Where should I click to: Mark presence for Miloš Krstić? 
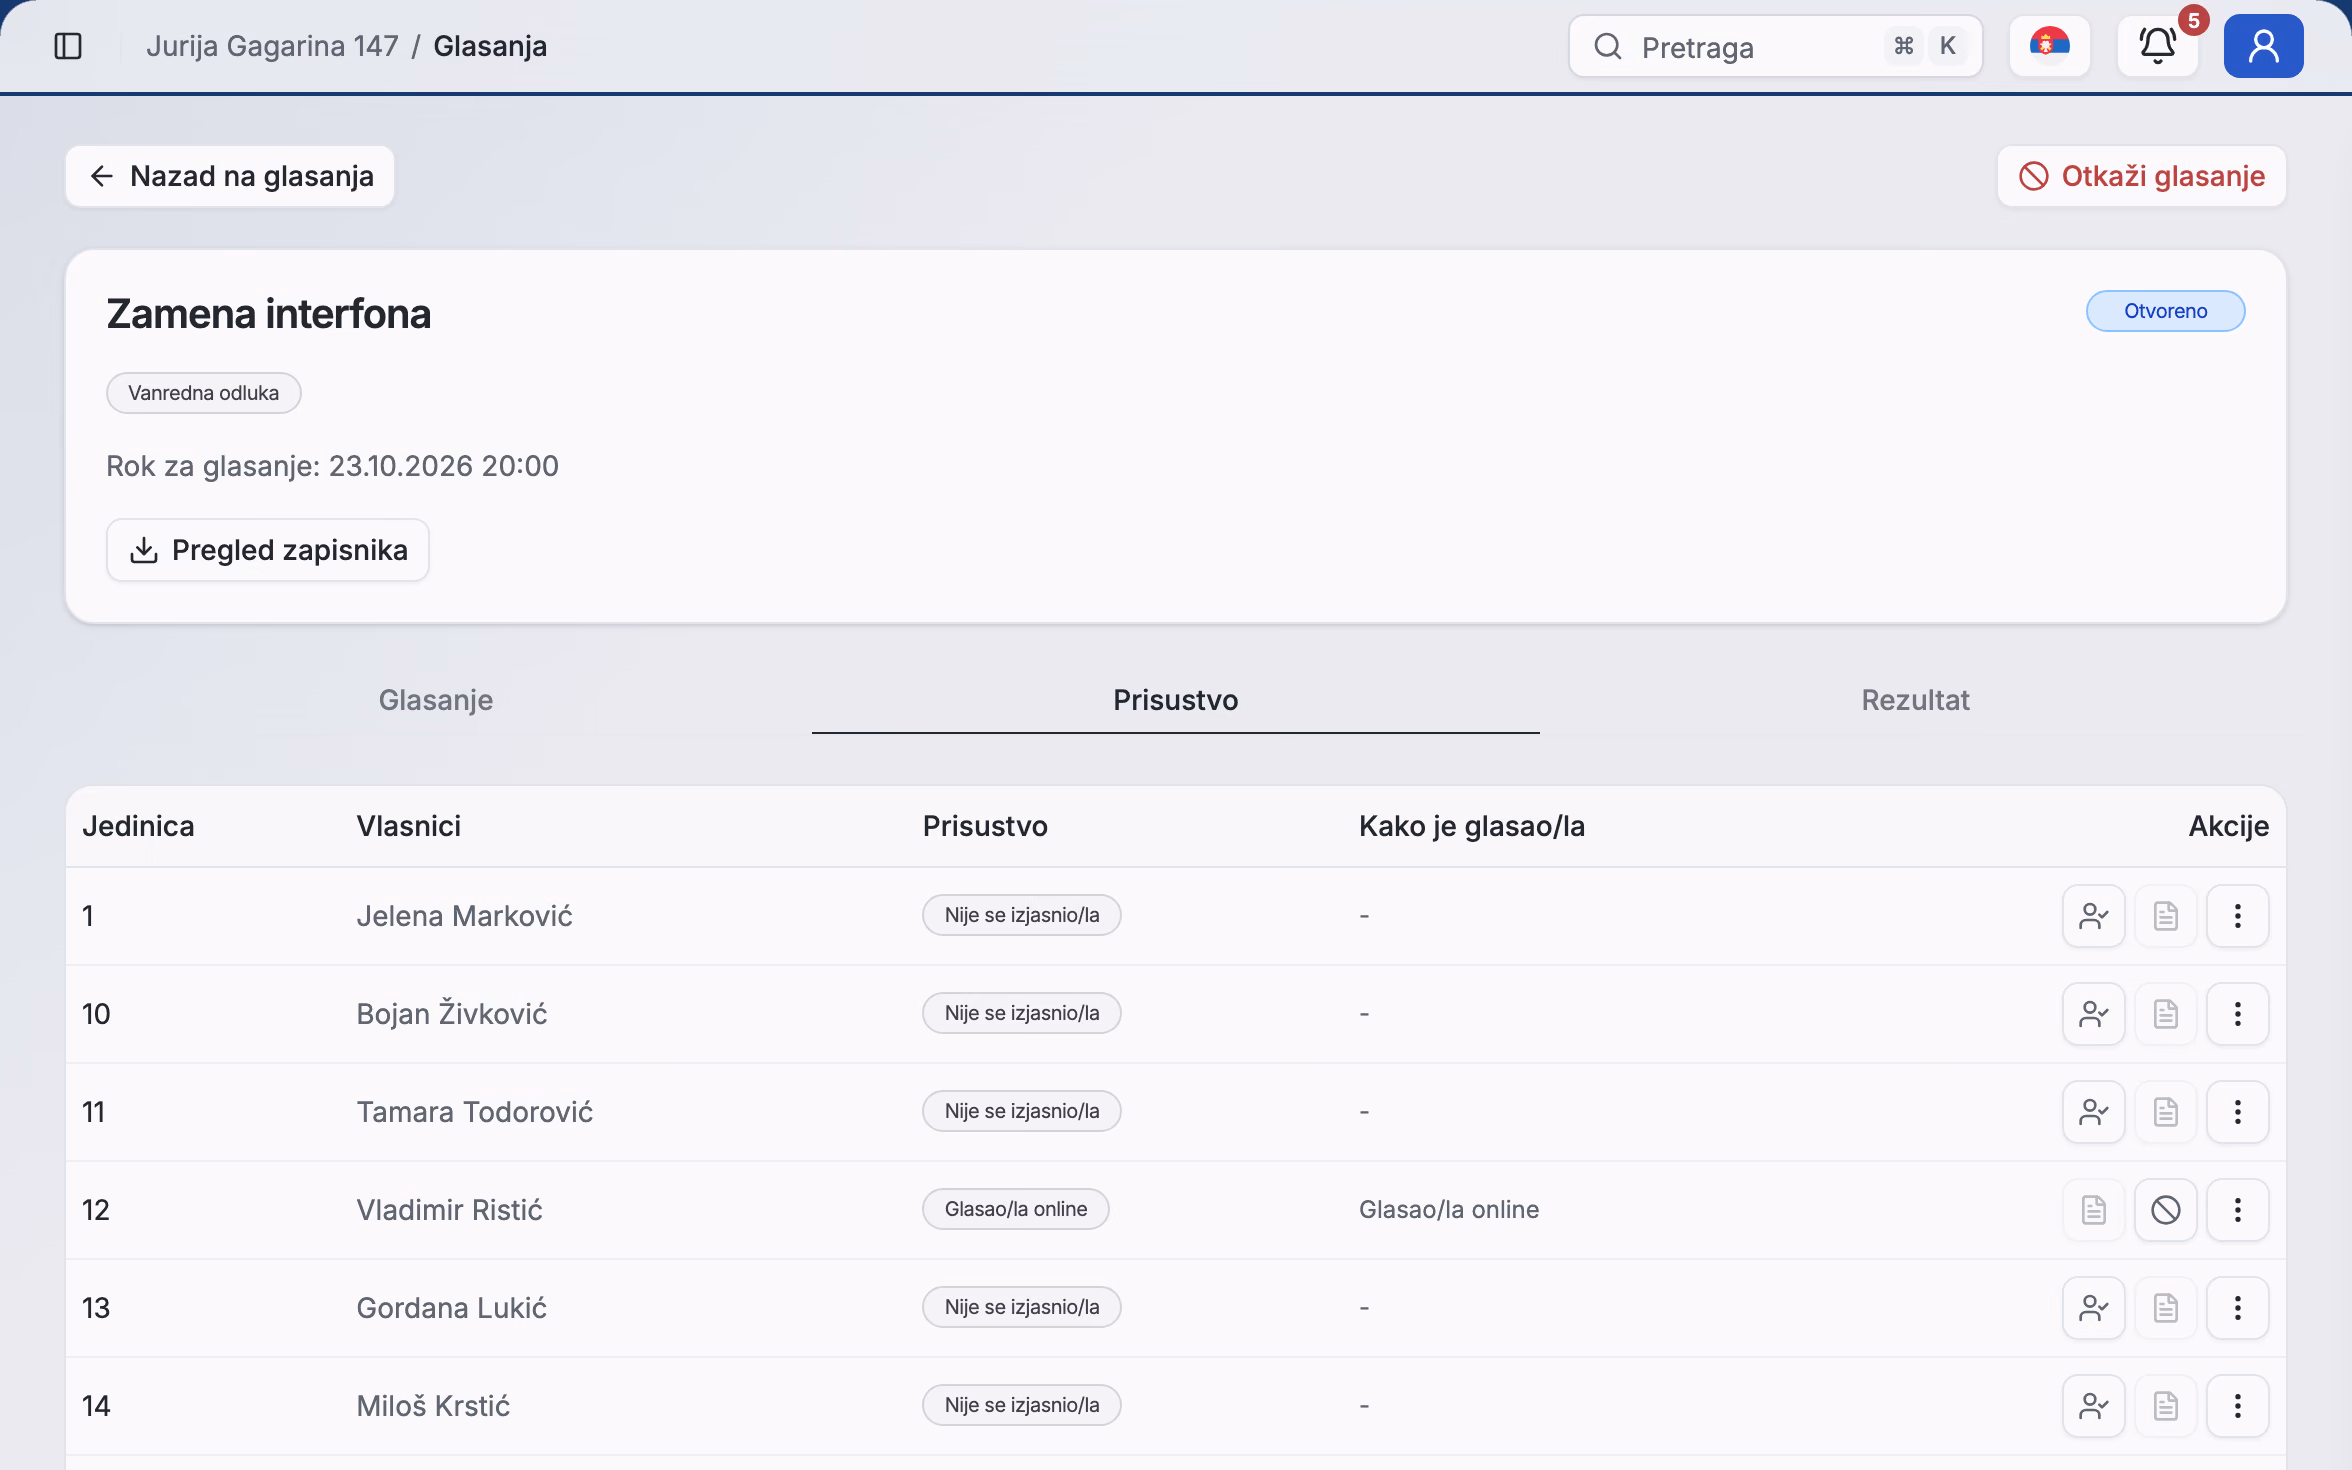click(x=2093, y=1406)
